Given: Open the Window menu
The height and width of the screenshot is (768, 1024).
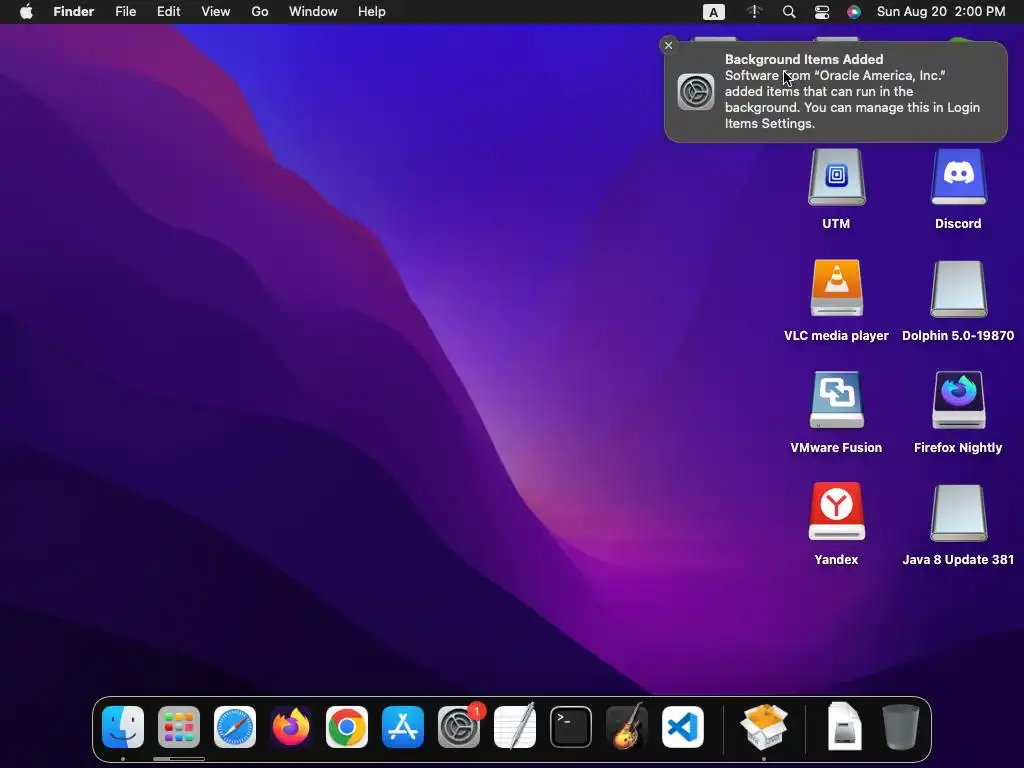Looking at the screenshot, I should (x=313, y=12).
